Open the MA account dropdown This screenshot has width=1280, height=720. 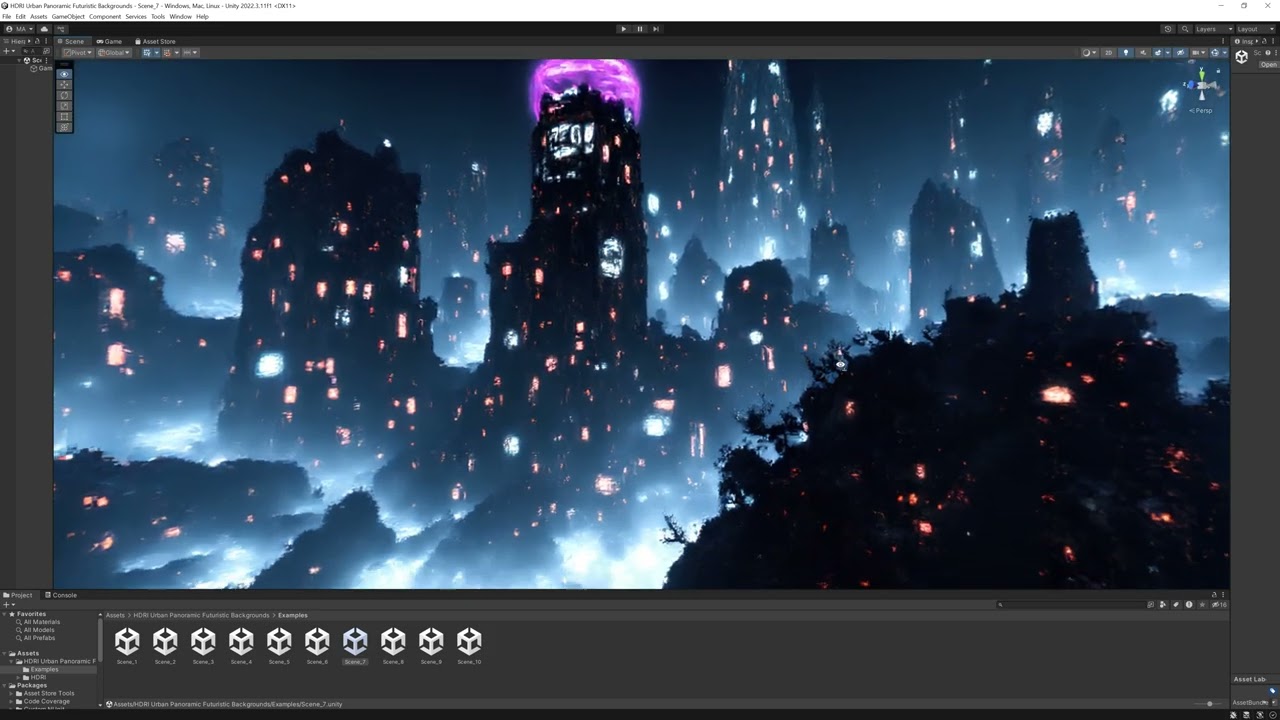point(19,29)
